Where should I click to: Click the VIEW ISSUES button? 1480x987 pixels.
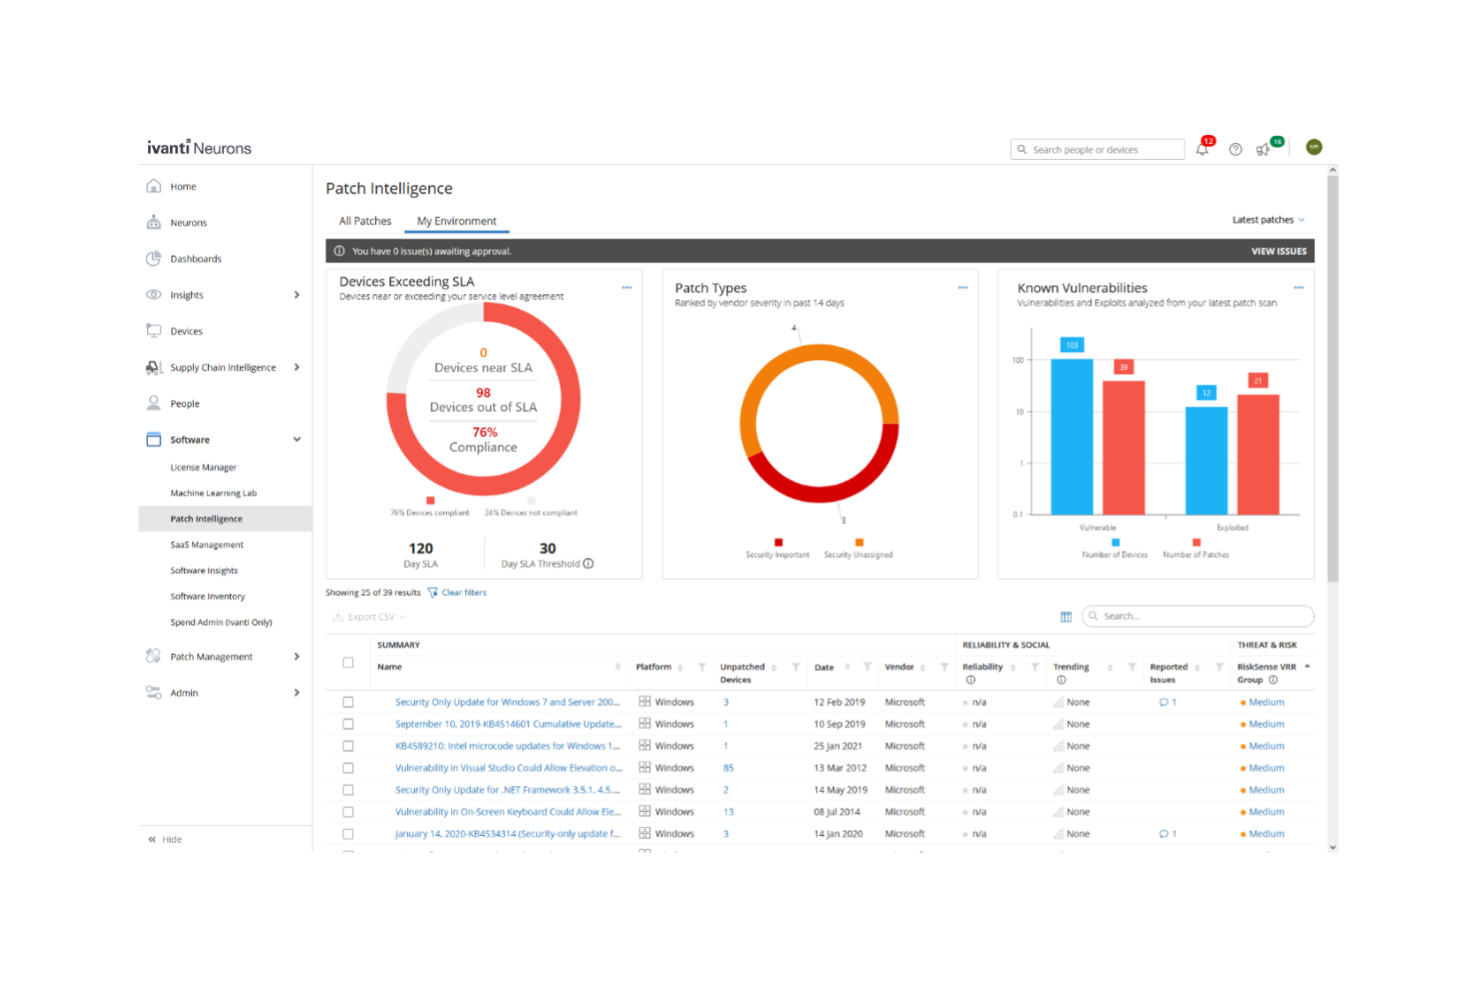pyautogui.click(x=1278, y=250)
